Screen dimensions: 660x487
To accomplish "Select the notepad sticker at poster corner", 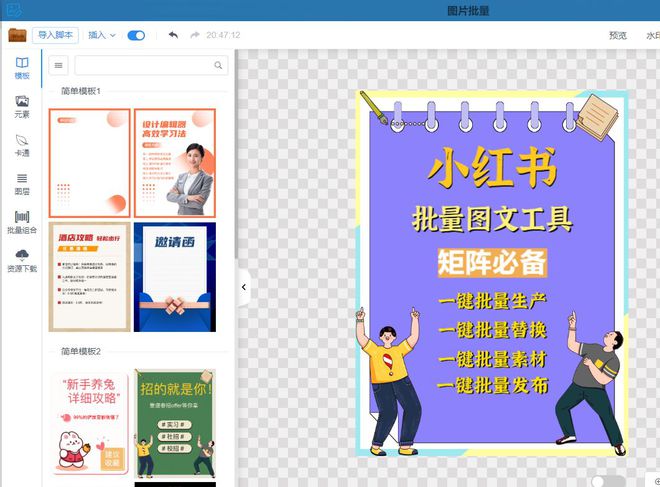I will pos(597,117).
